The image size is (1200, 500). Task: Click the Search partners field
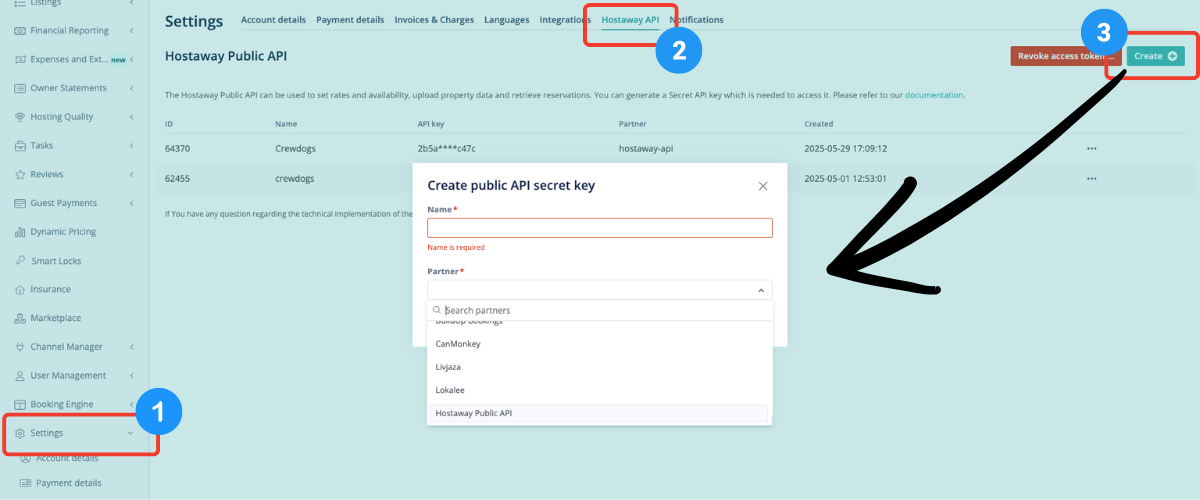pos(600,310)
